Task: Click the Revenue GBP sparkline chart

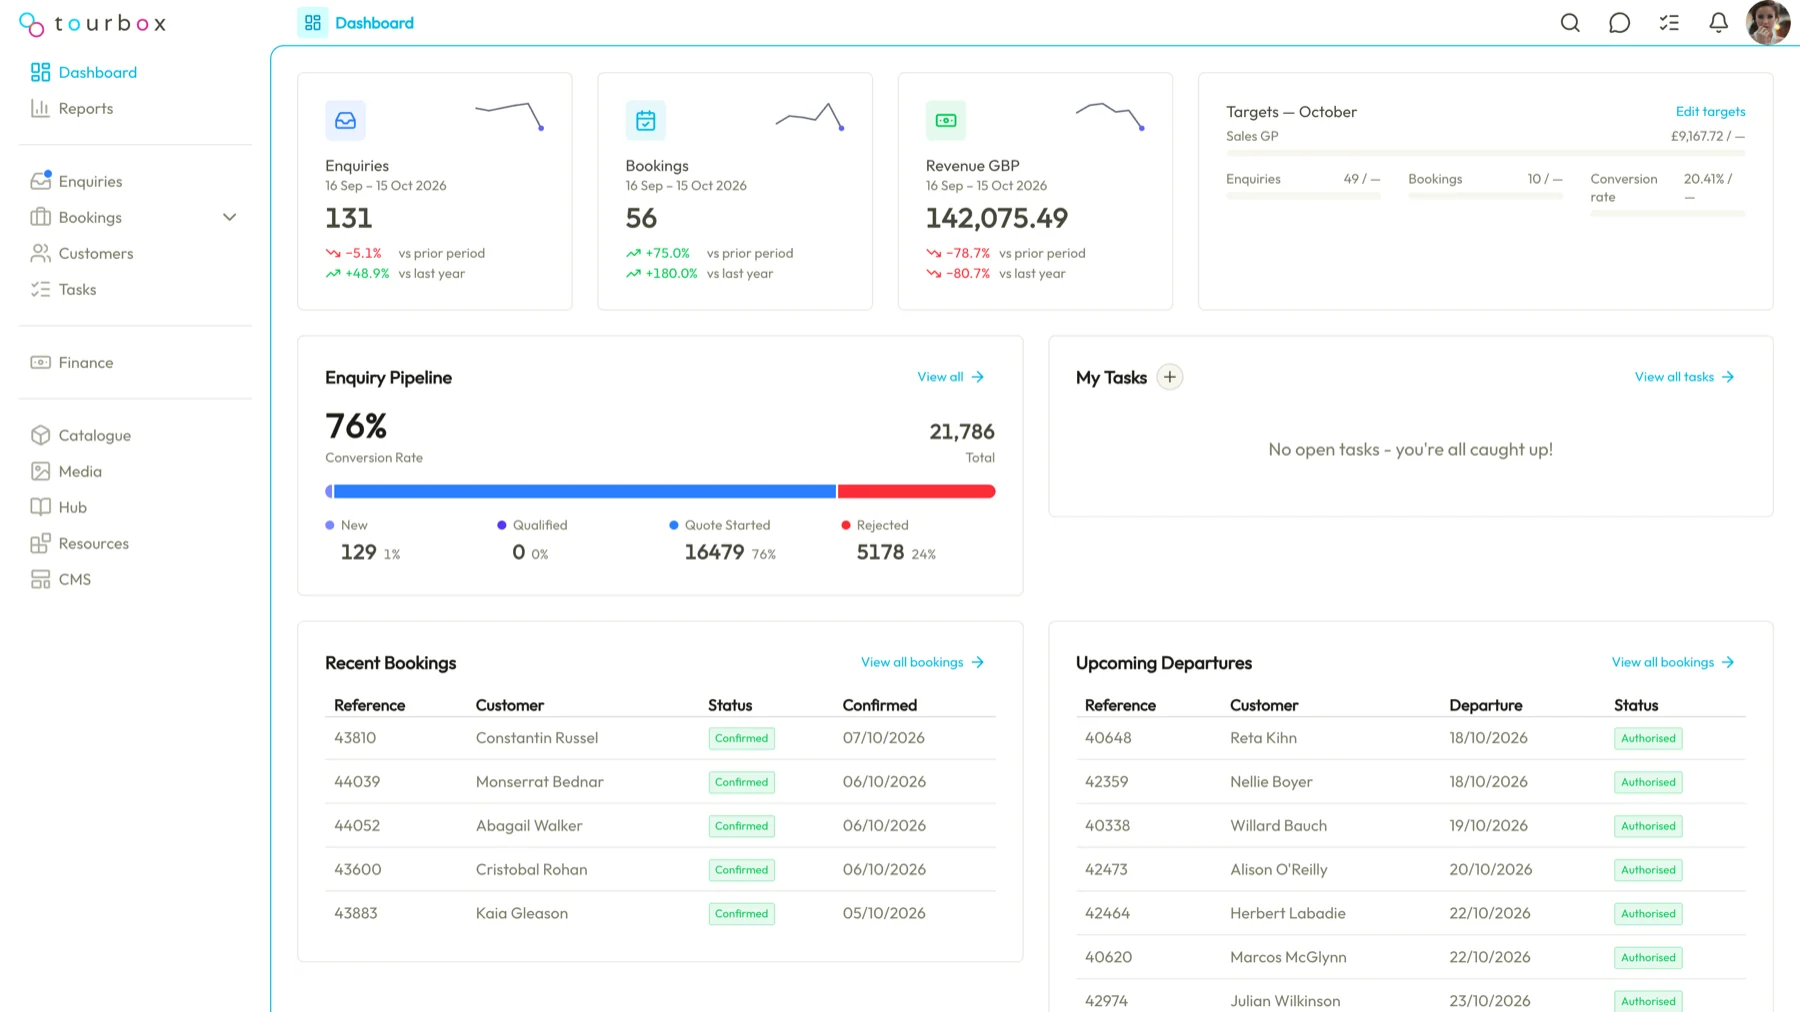Action: (1110, 116)
